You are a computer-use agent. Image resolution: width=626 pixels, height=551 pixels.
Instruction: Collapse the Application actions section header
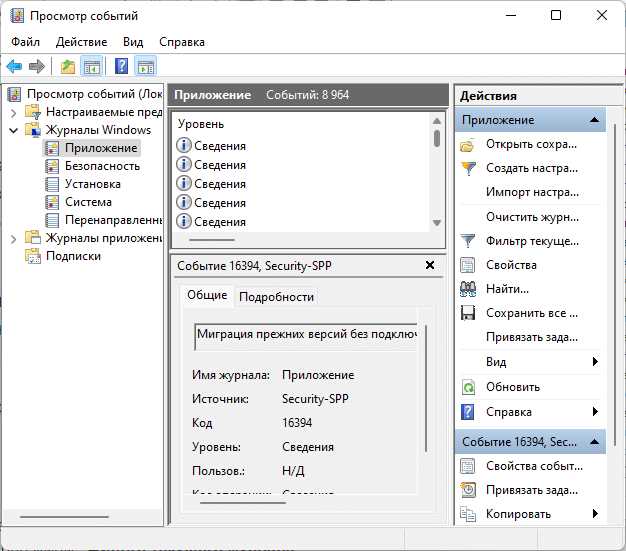coord(595,120)
